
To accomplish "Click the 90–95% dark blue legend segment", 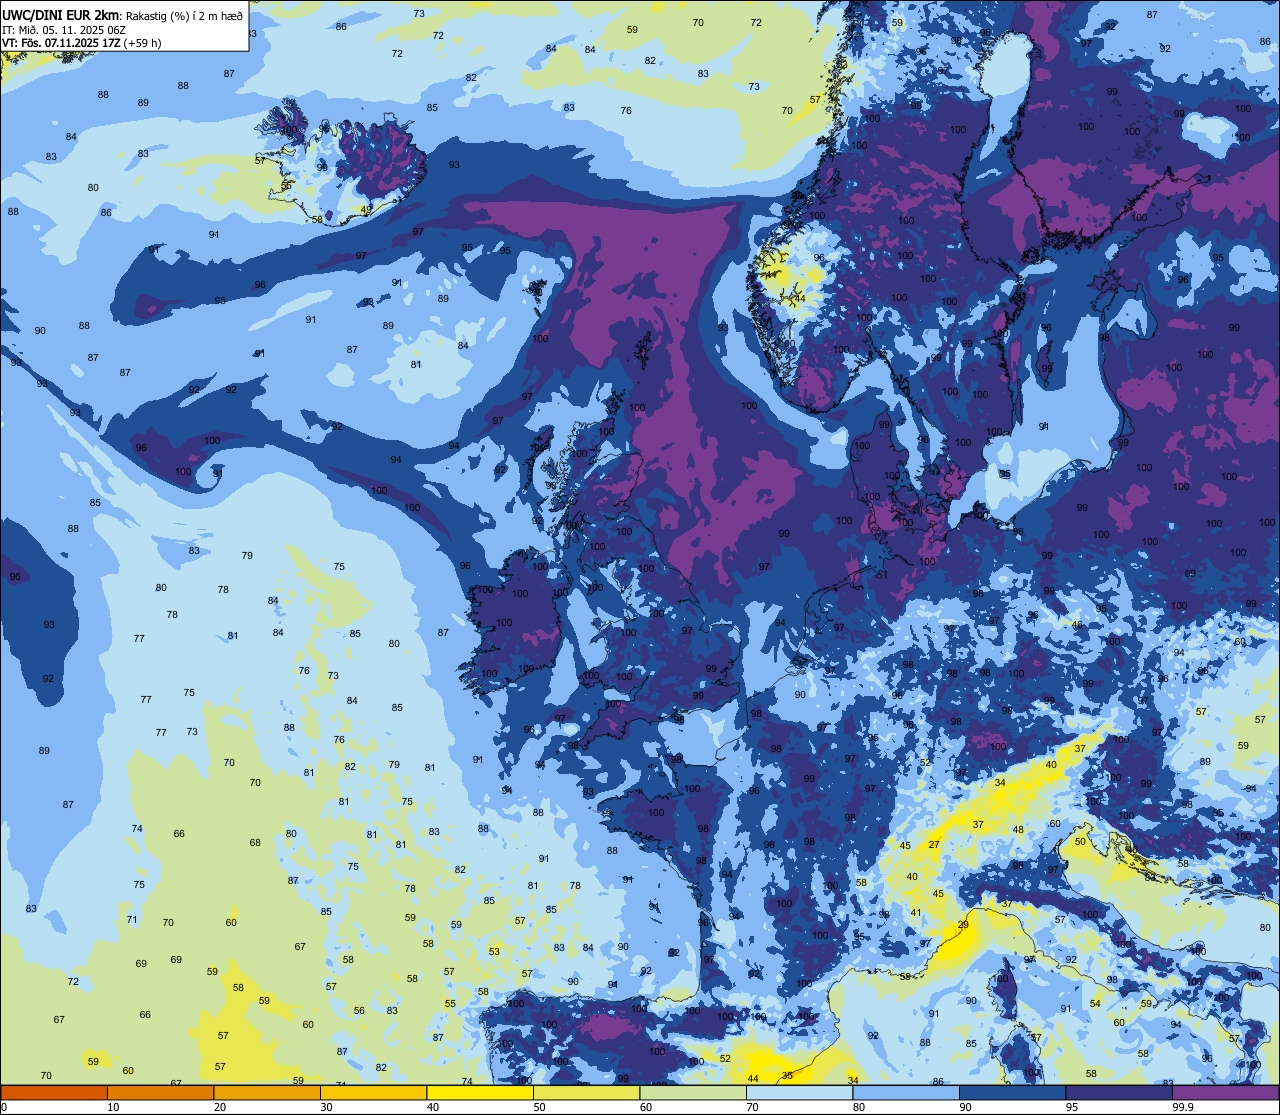I will (1012, 1092).
